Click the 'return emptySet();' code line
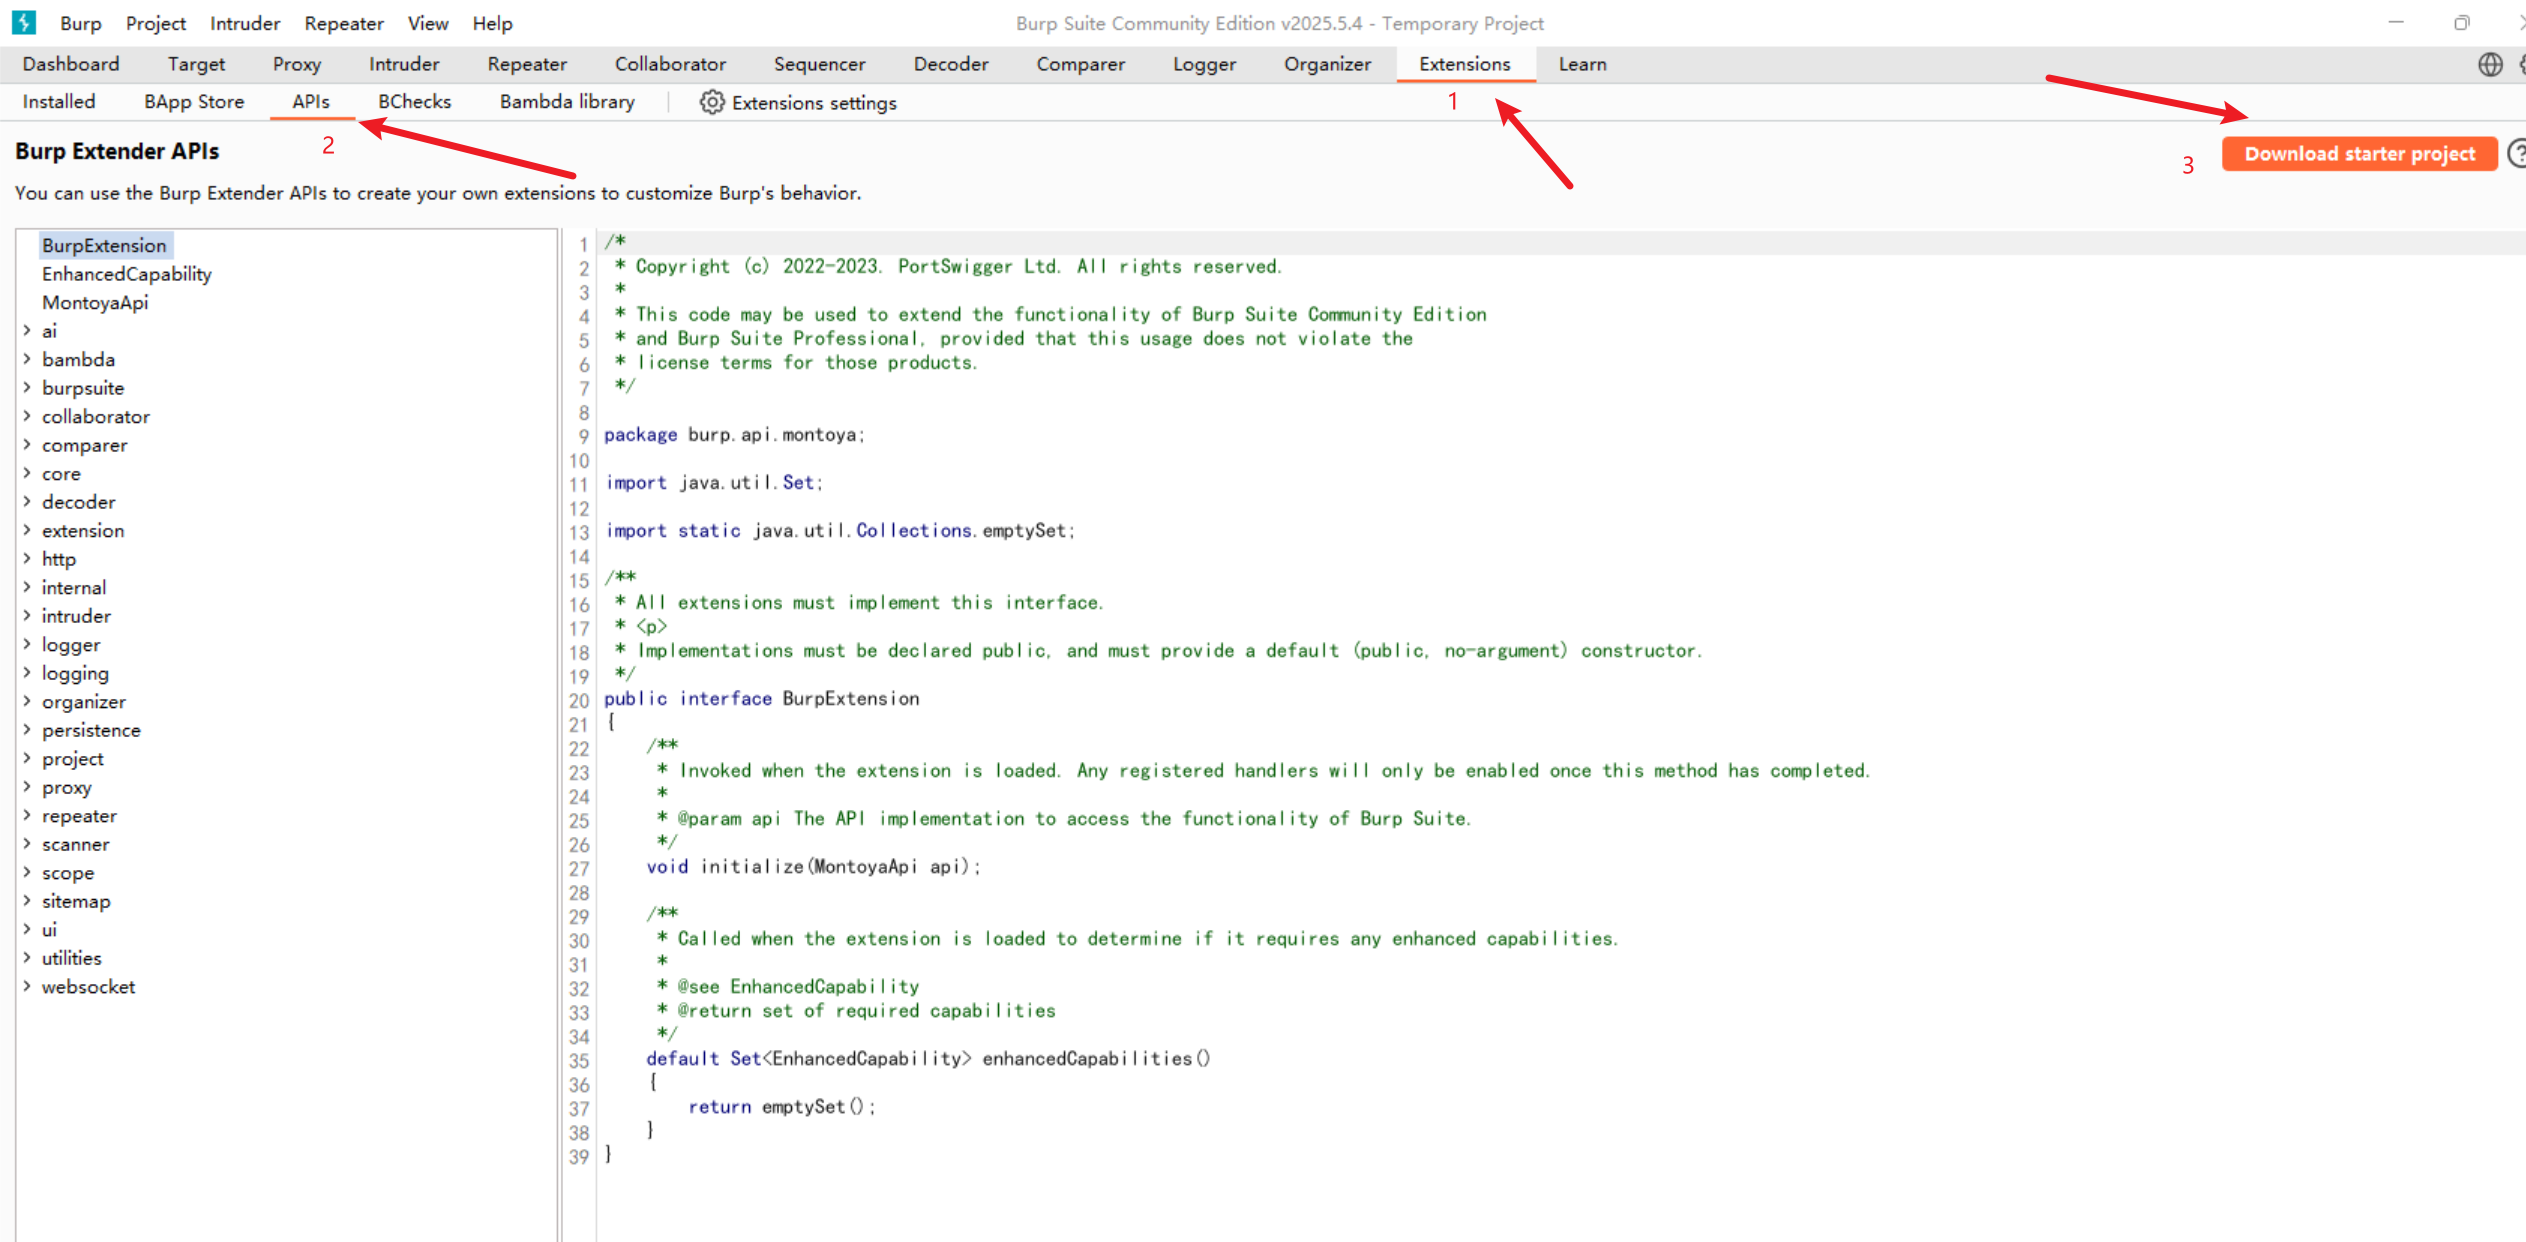Screen dimensions: 2526x1242 (782, 1106)
